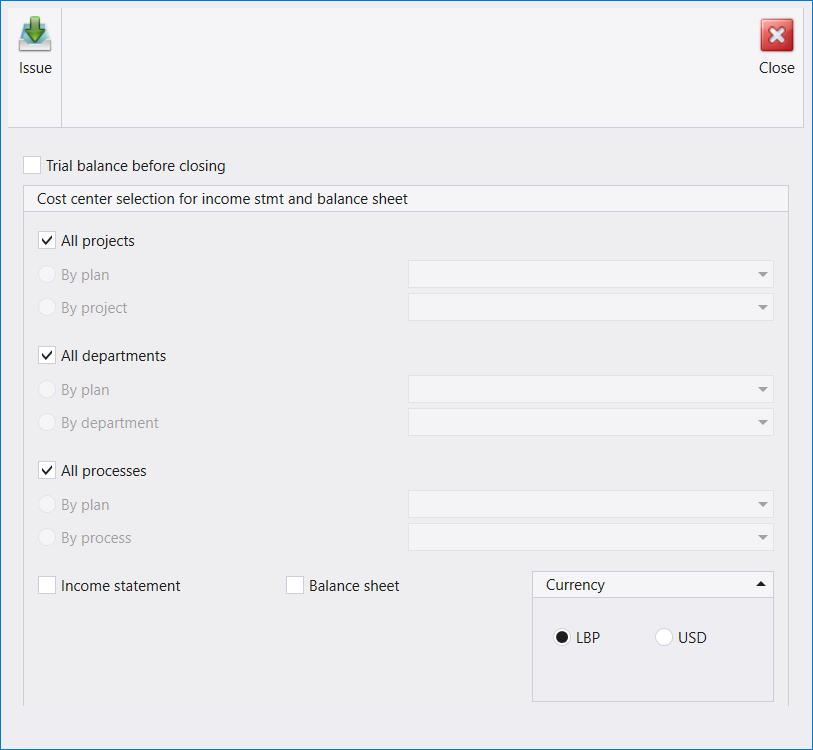Collapse the Currency panel arrow
The height and width of the screenshot is (750, 813).
761,584
